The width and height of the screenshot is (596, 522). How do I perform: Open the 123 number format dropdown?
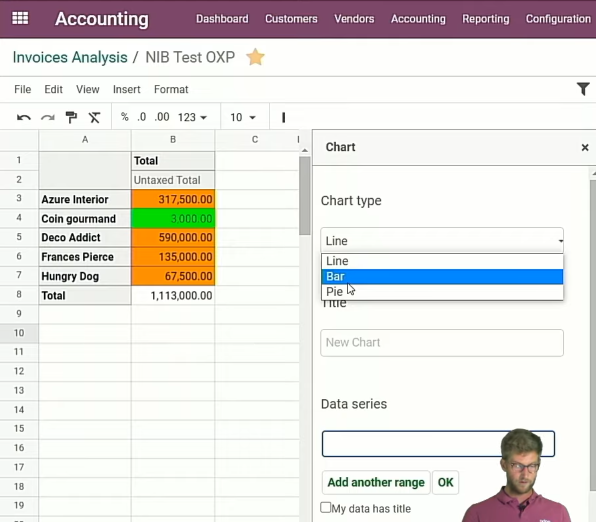tap(192, 117)
